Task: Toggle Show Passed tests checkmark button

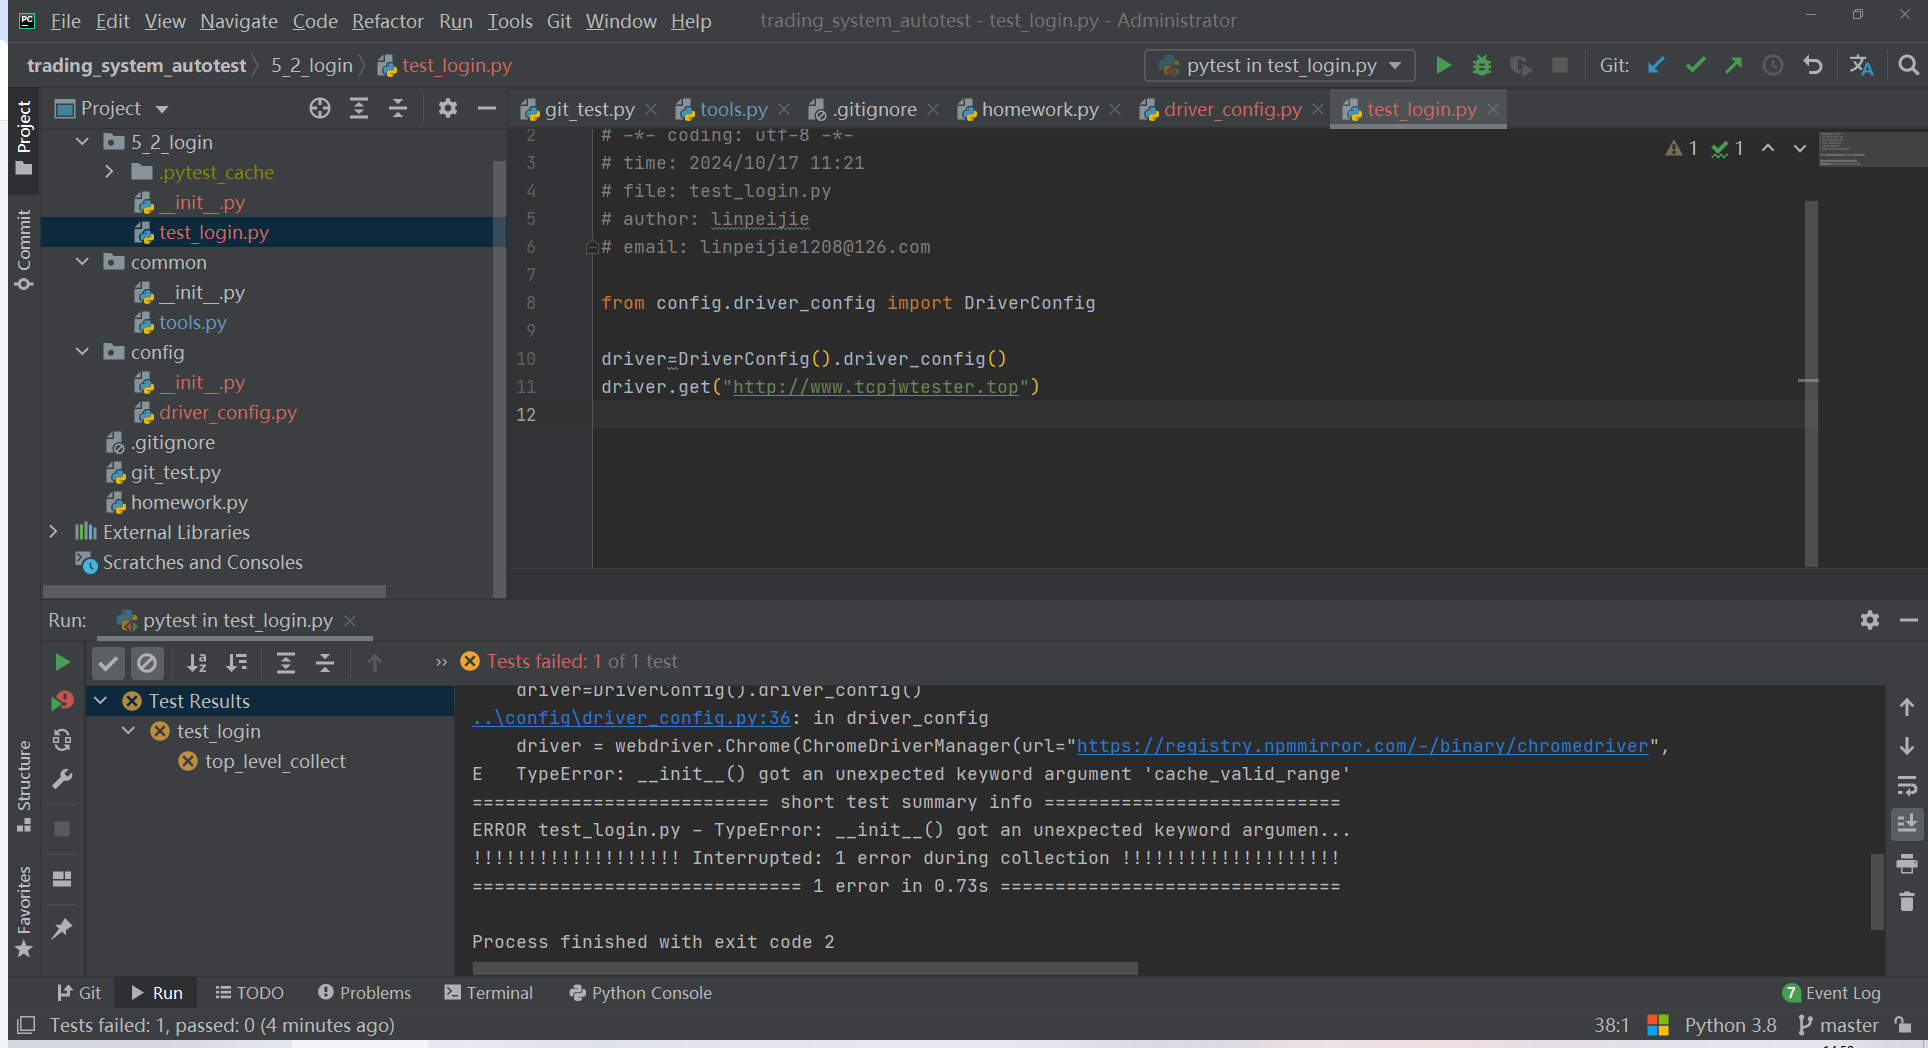Action: tap(108, 662)
